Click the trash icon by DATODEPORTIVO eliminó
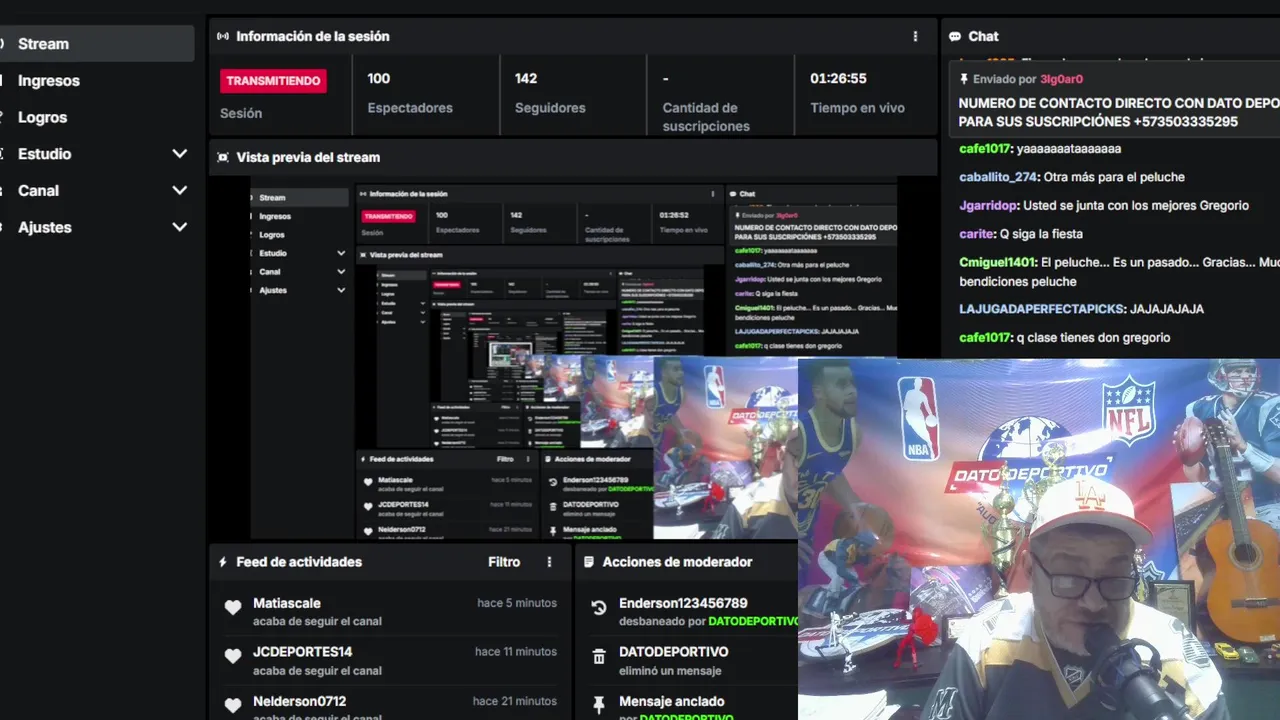The height and width of the screenshot is (720, 1280). [599, 656]
